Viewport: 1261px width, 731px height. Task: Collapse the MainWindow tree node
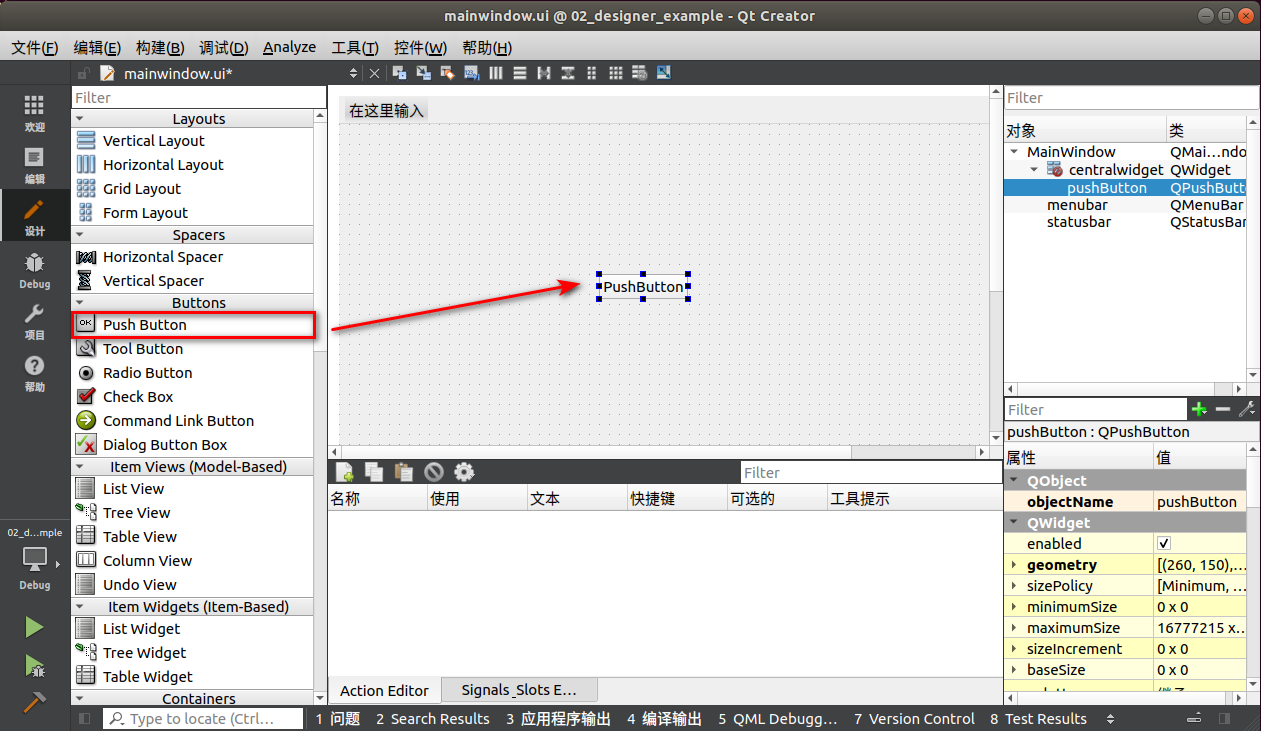pyautogui.click(x=1015, y=152)
